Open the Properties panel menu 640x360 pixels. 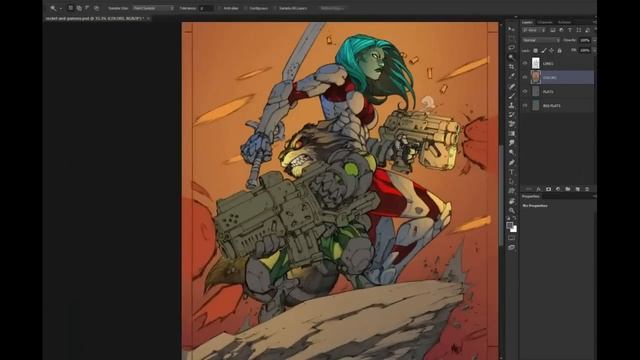[x=595, y=196]
